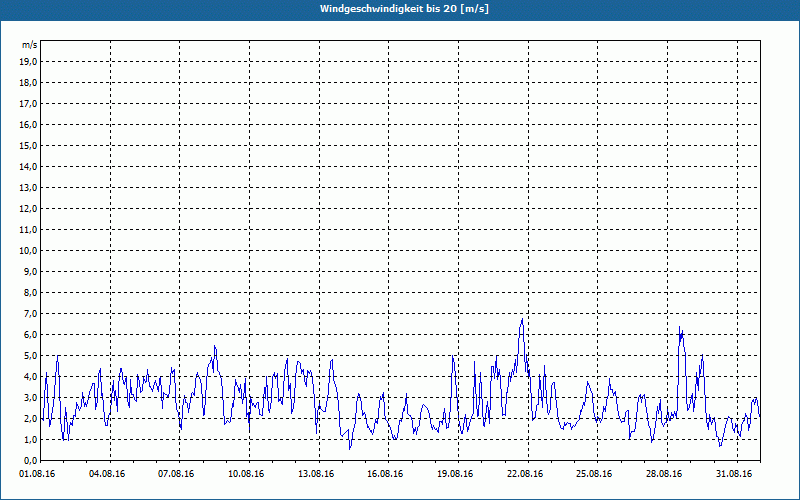The image size is (800, 500).
Task: Select the 8,0 y-axis value
Action: [30, 292]
